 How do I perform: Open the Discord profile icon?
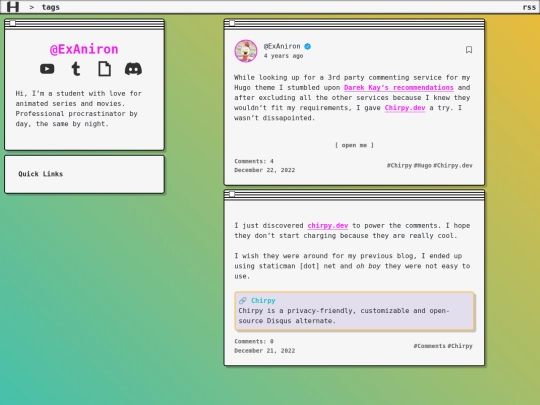click(133, 69)
